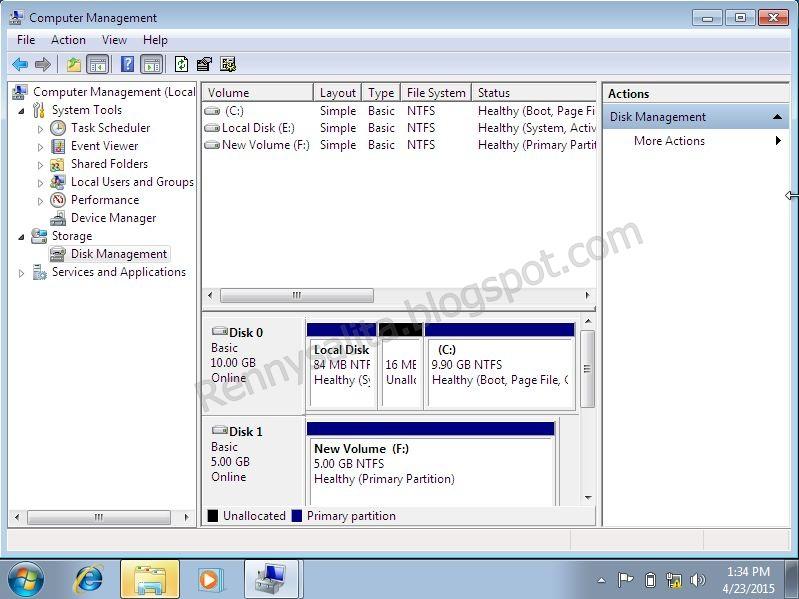Expand the Event Viewer node arrow
The image size is (799, 599).
click(40, 147)
